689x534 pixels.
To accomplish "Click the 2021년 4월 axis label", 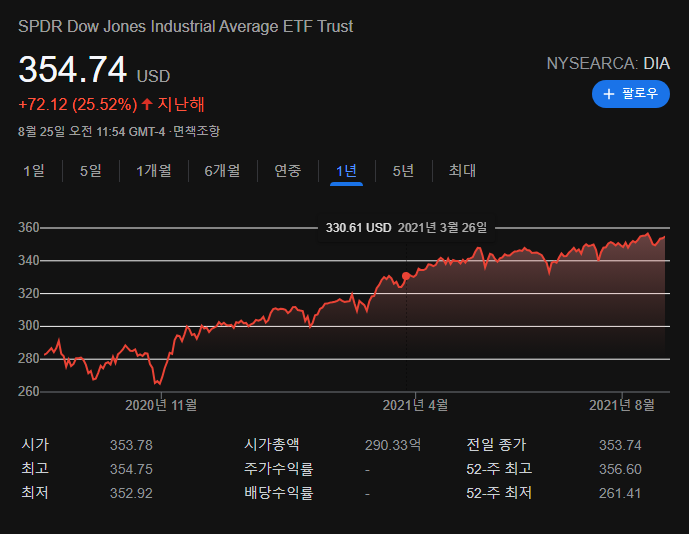I will 415,405.
